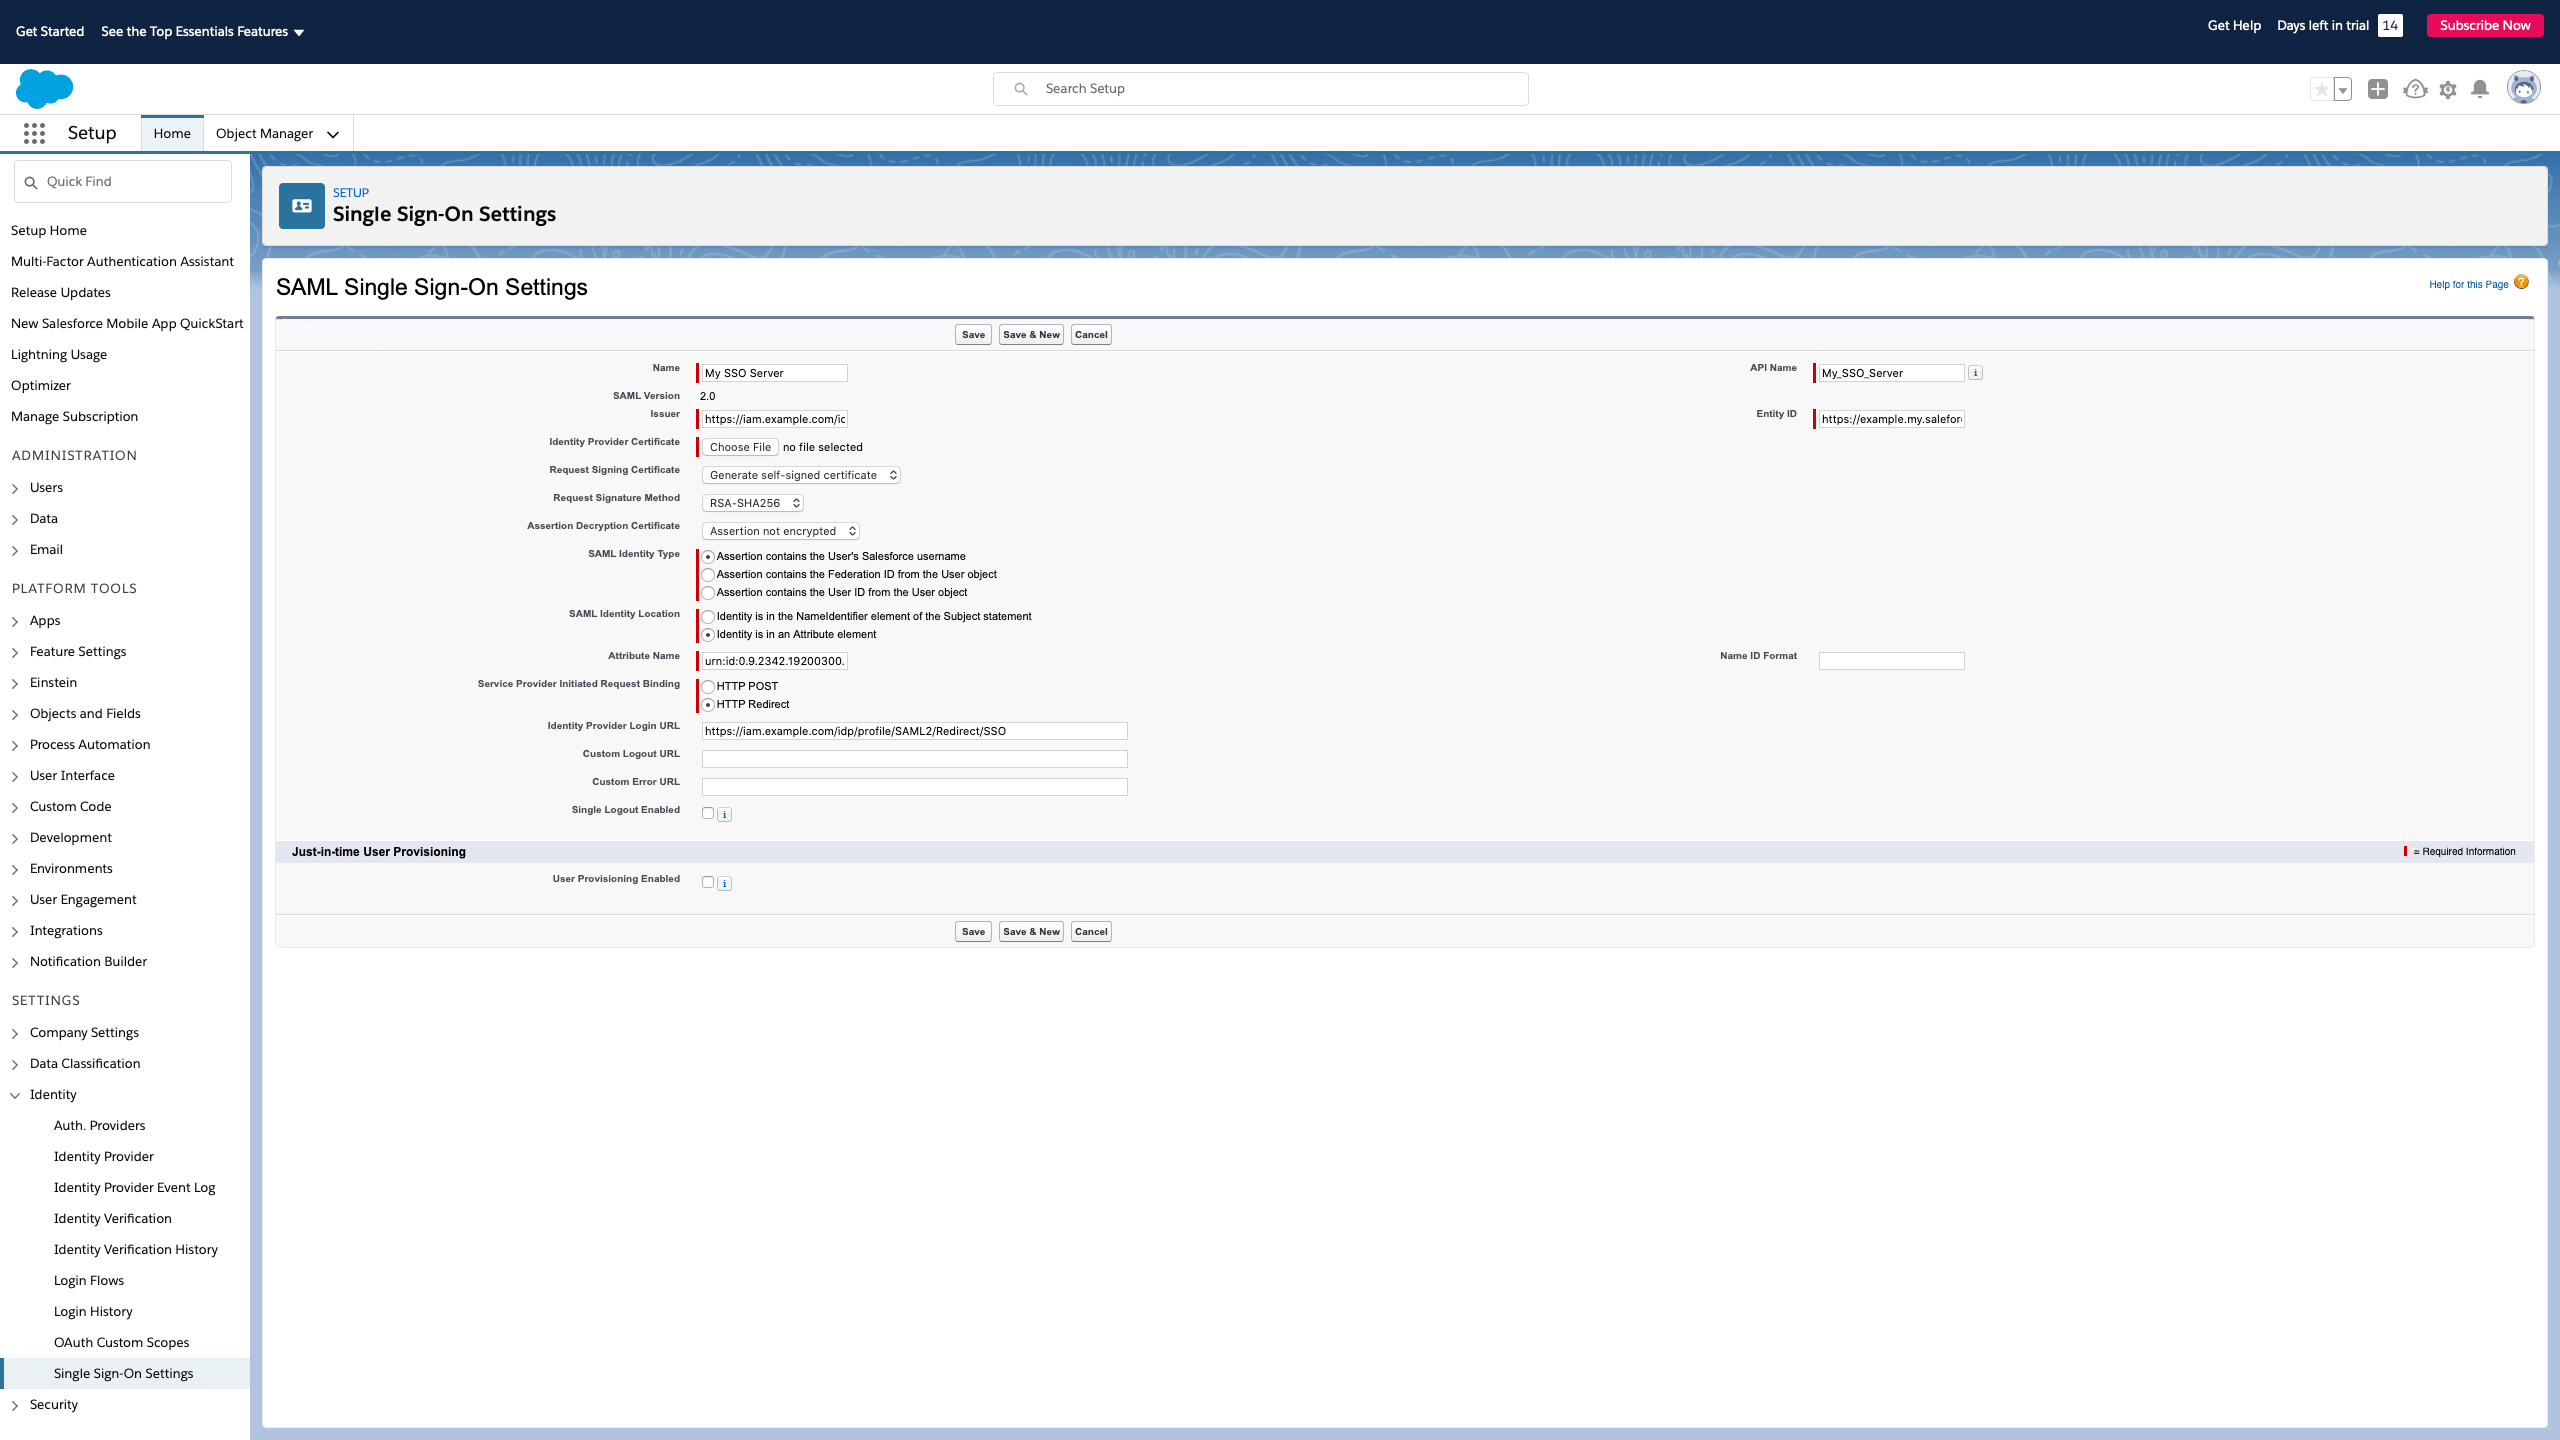Click the Subscribe Now button
The image size is (2560, 1440).
[2484, 26]
